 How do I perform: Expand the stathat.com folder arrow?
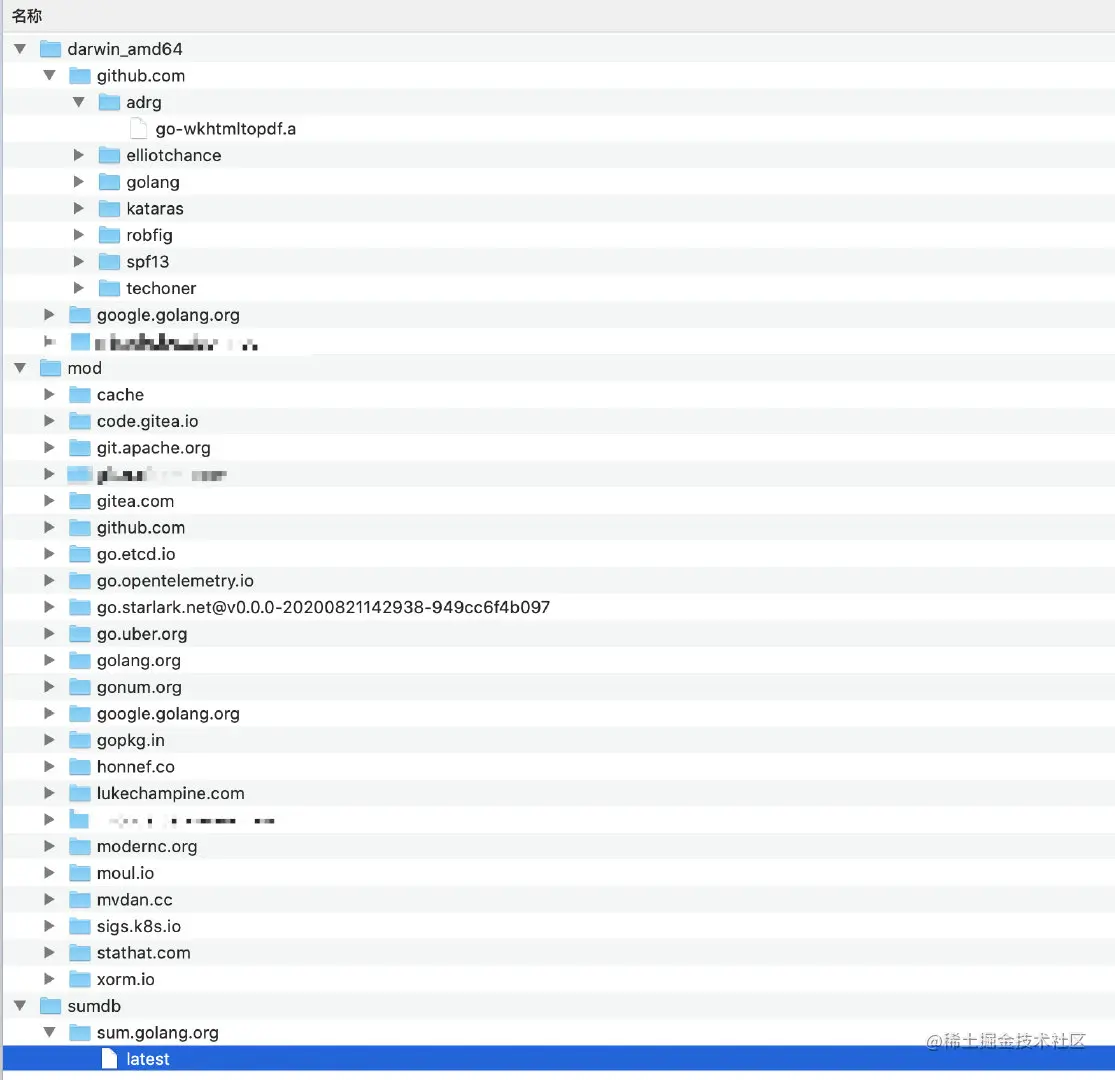coord(49,953)
